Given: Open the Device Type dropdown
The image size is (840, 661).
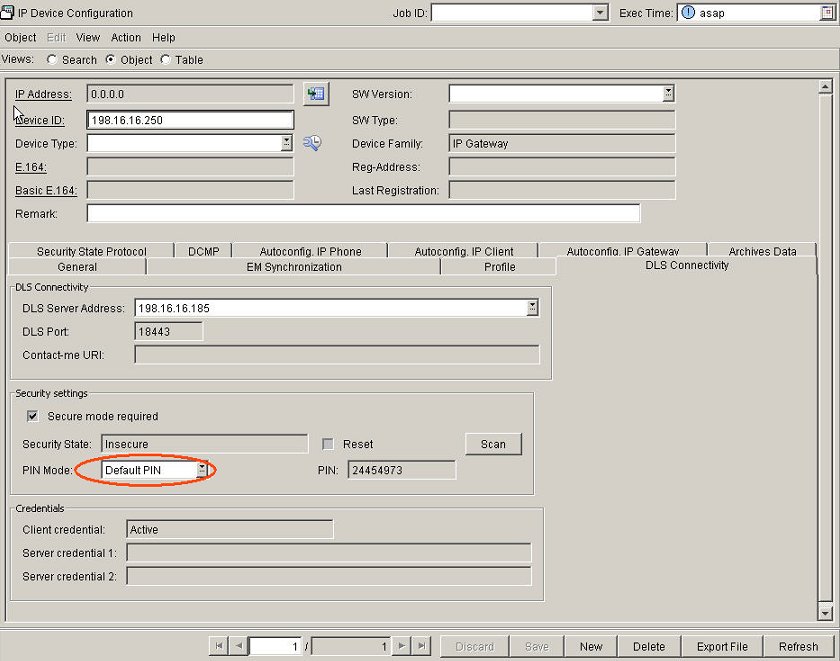Looking at the screenshot, I should pos(287,142).
